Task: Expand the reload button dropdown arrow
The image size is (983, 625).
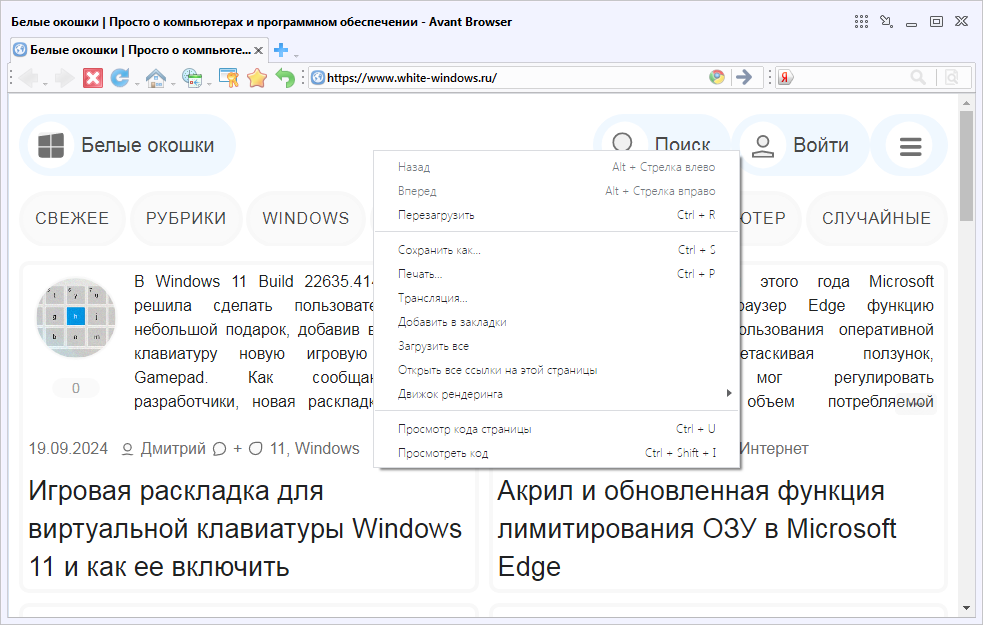Action: click(x=136, y=83)
